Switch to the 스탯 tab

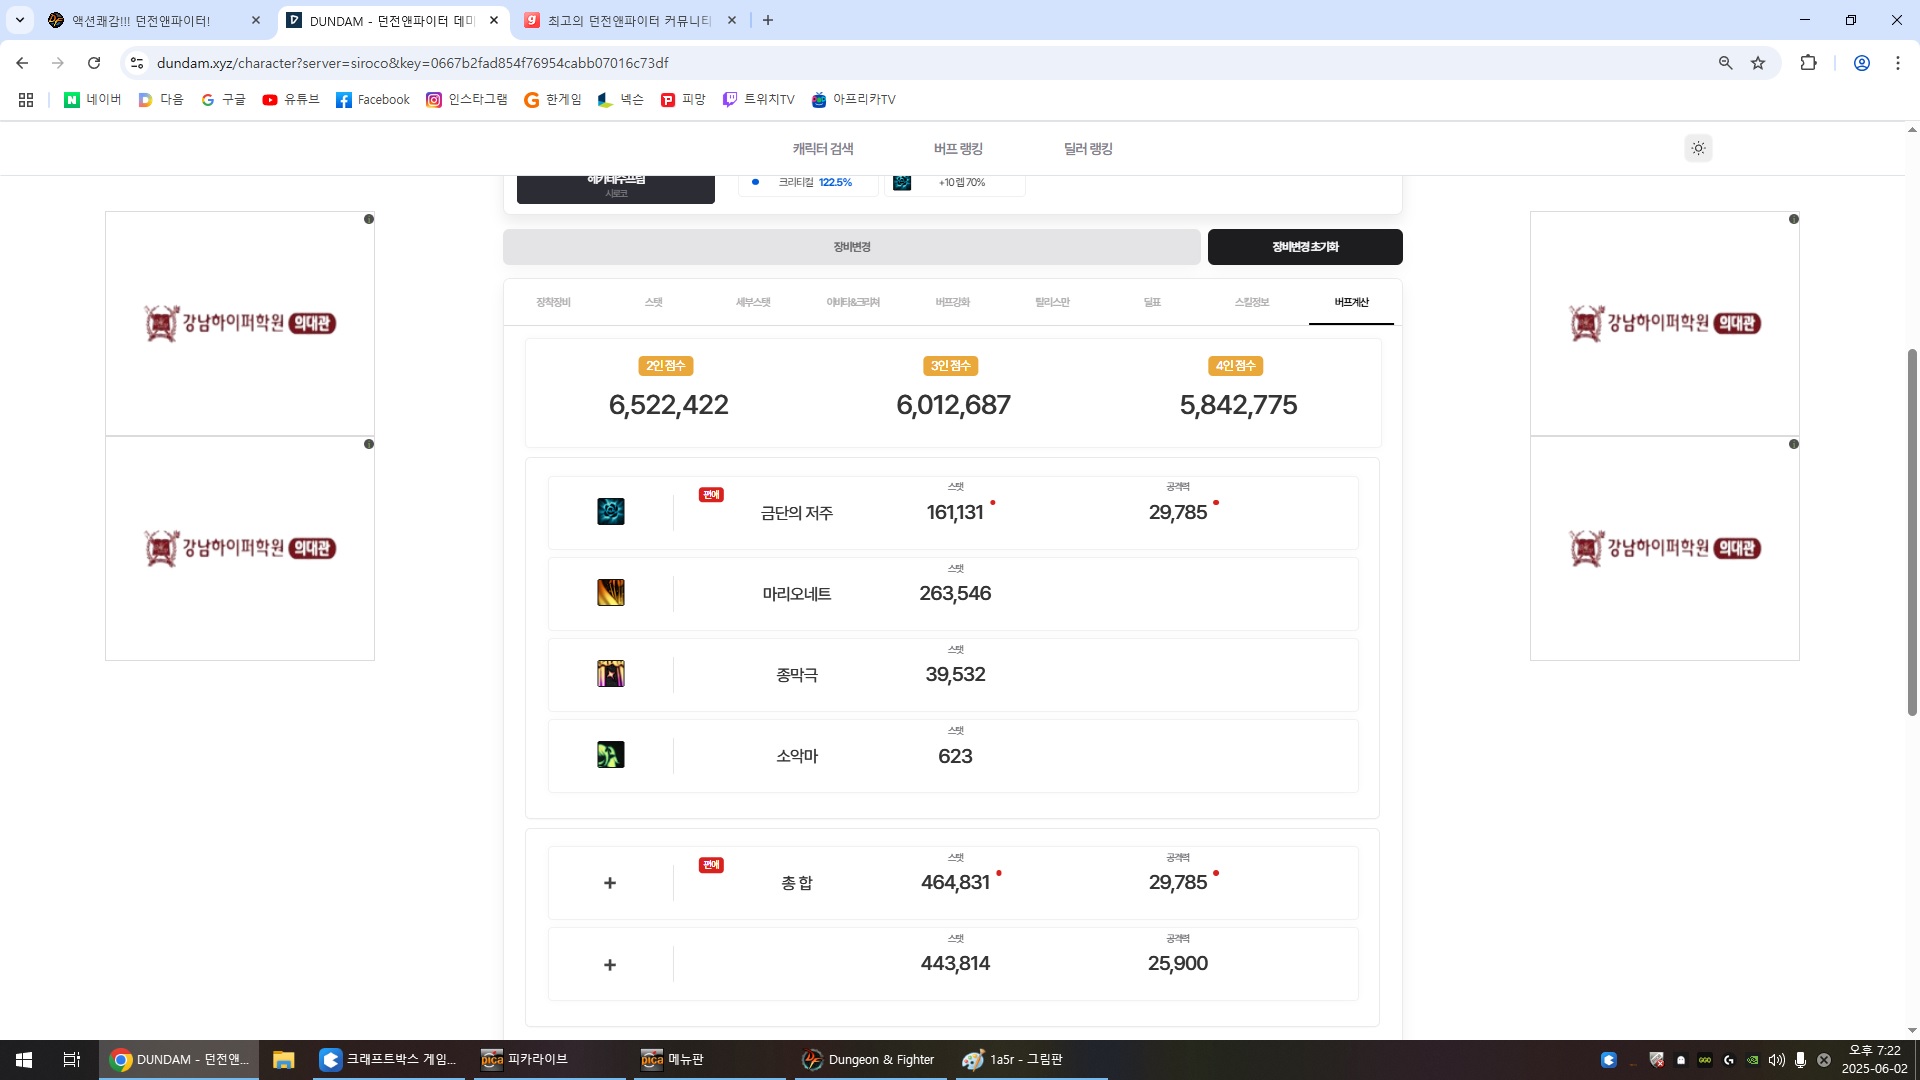coord(654,302)
